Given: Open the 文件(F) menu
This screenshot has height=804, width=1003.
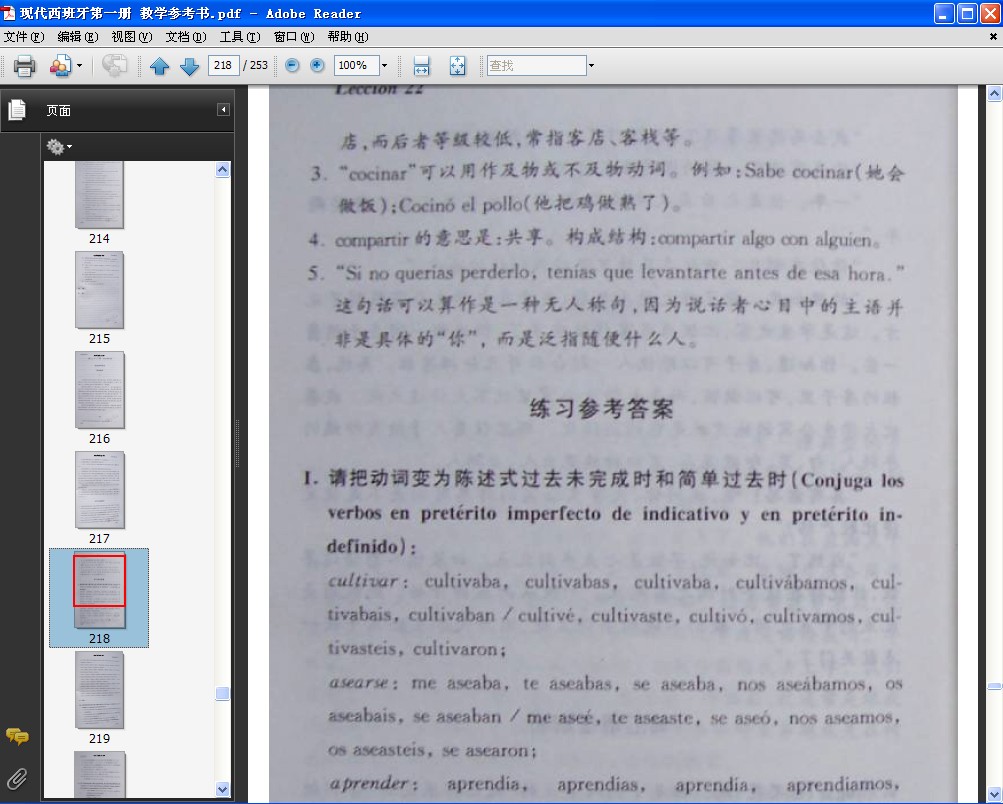Looking at the screenshot, I should 24,36.
